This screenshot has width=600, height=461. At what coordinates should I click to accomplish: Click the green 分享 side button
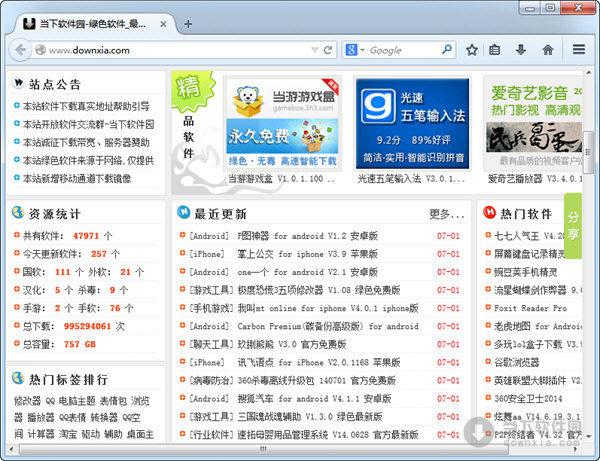coord(573,226)
